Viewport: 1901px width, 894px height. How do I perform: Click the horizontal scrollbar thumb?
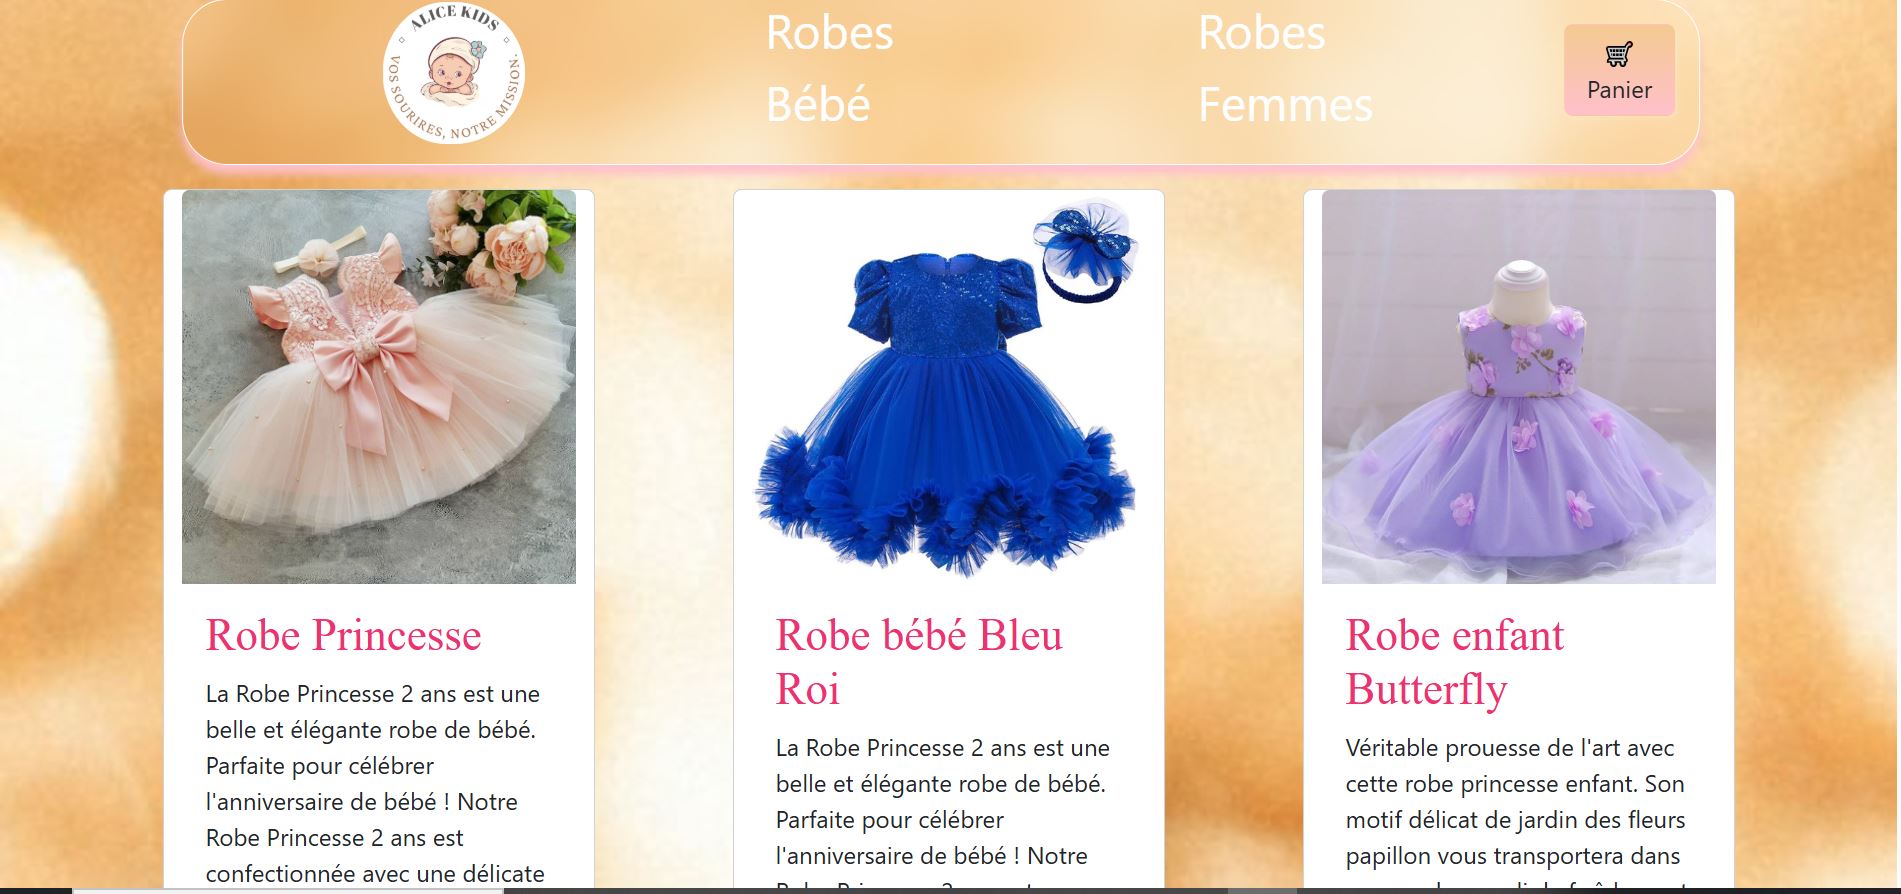click(288, 890)
